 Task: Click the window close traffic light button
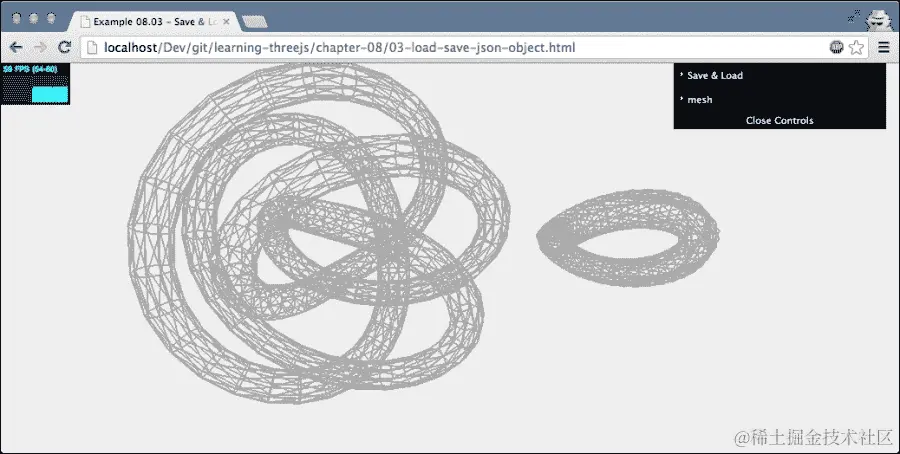click(17, 18)
